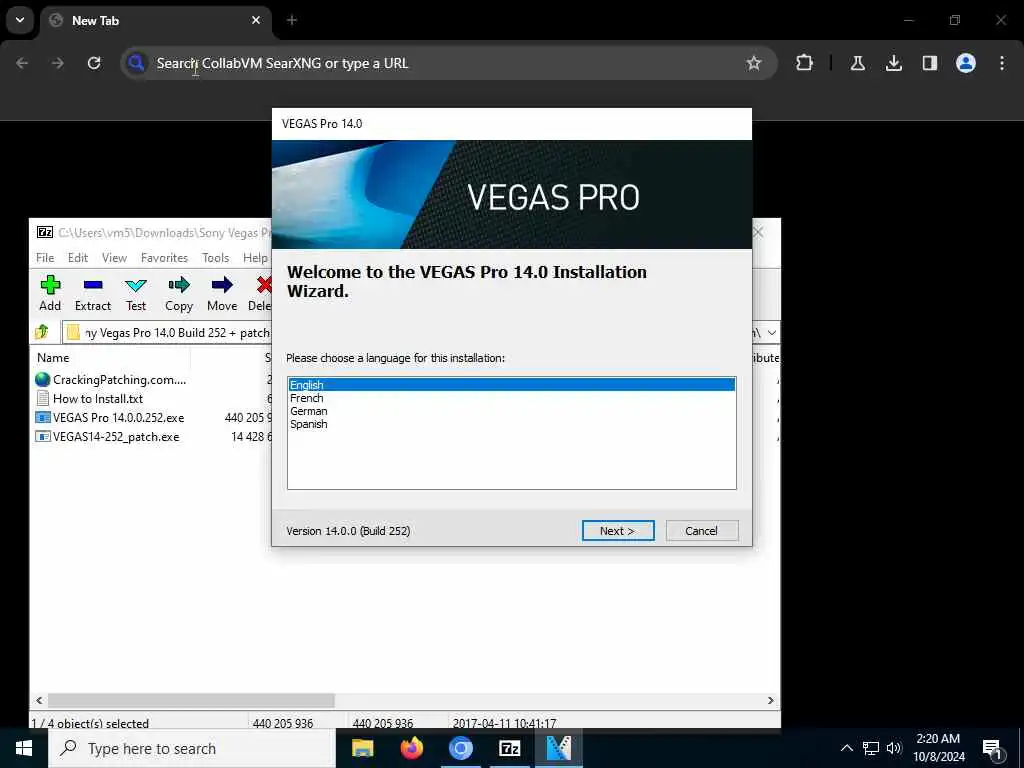Viewport: 1024px width, 768px height.
Task: Cancel the VEGAS Pro installation wizard
Action: click(702, 531)
